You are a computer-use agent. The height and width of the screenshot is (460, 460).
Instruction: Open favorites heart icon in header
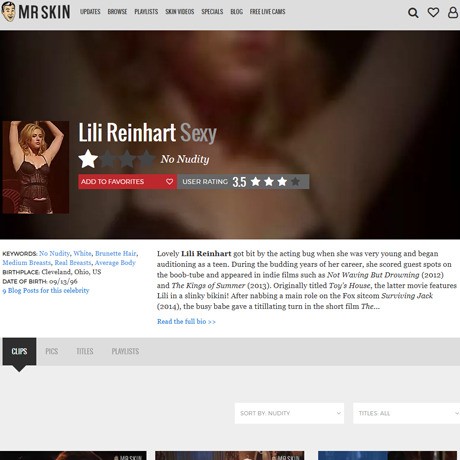[433, 12]
